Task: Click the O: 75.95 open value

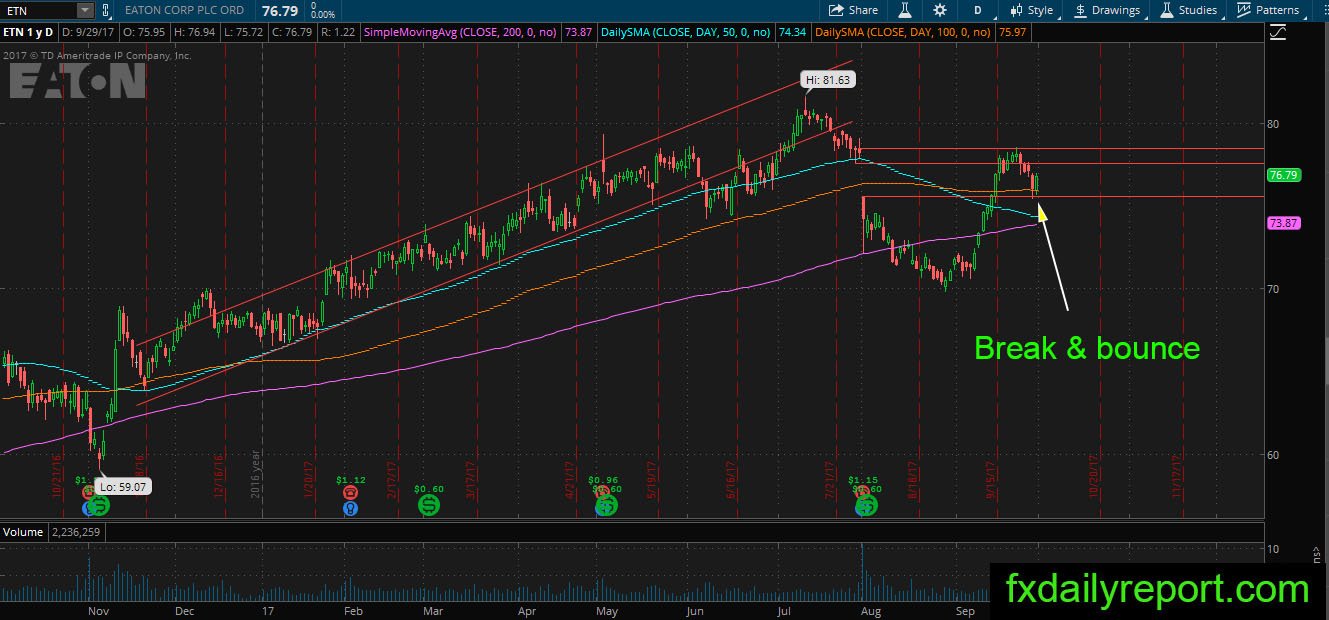Action: tap(144, 33)
